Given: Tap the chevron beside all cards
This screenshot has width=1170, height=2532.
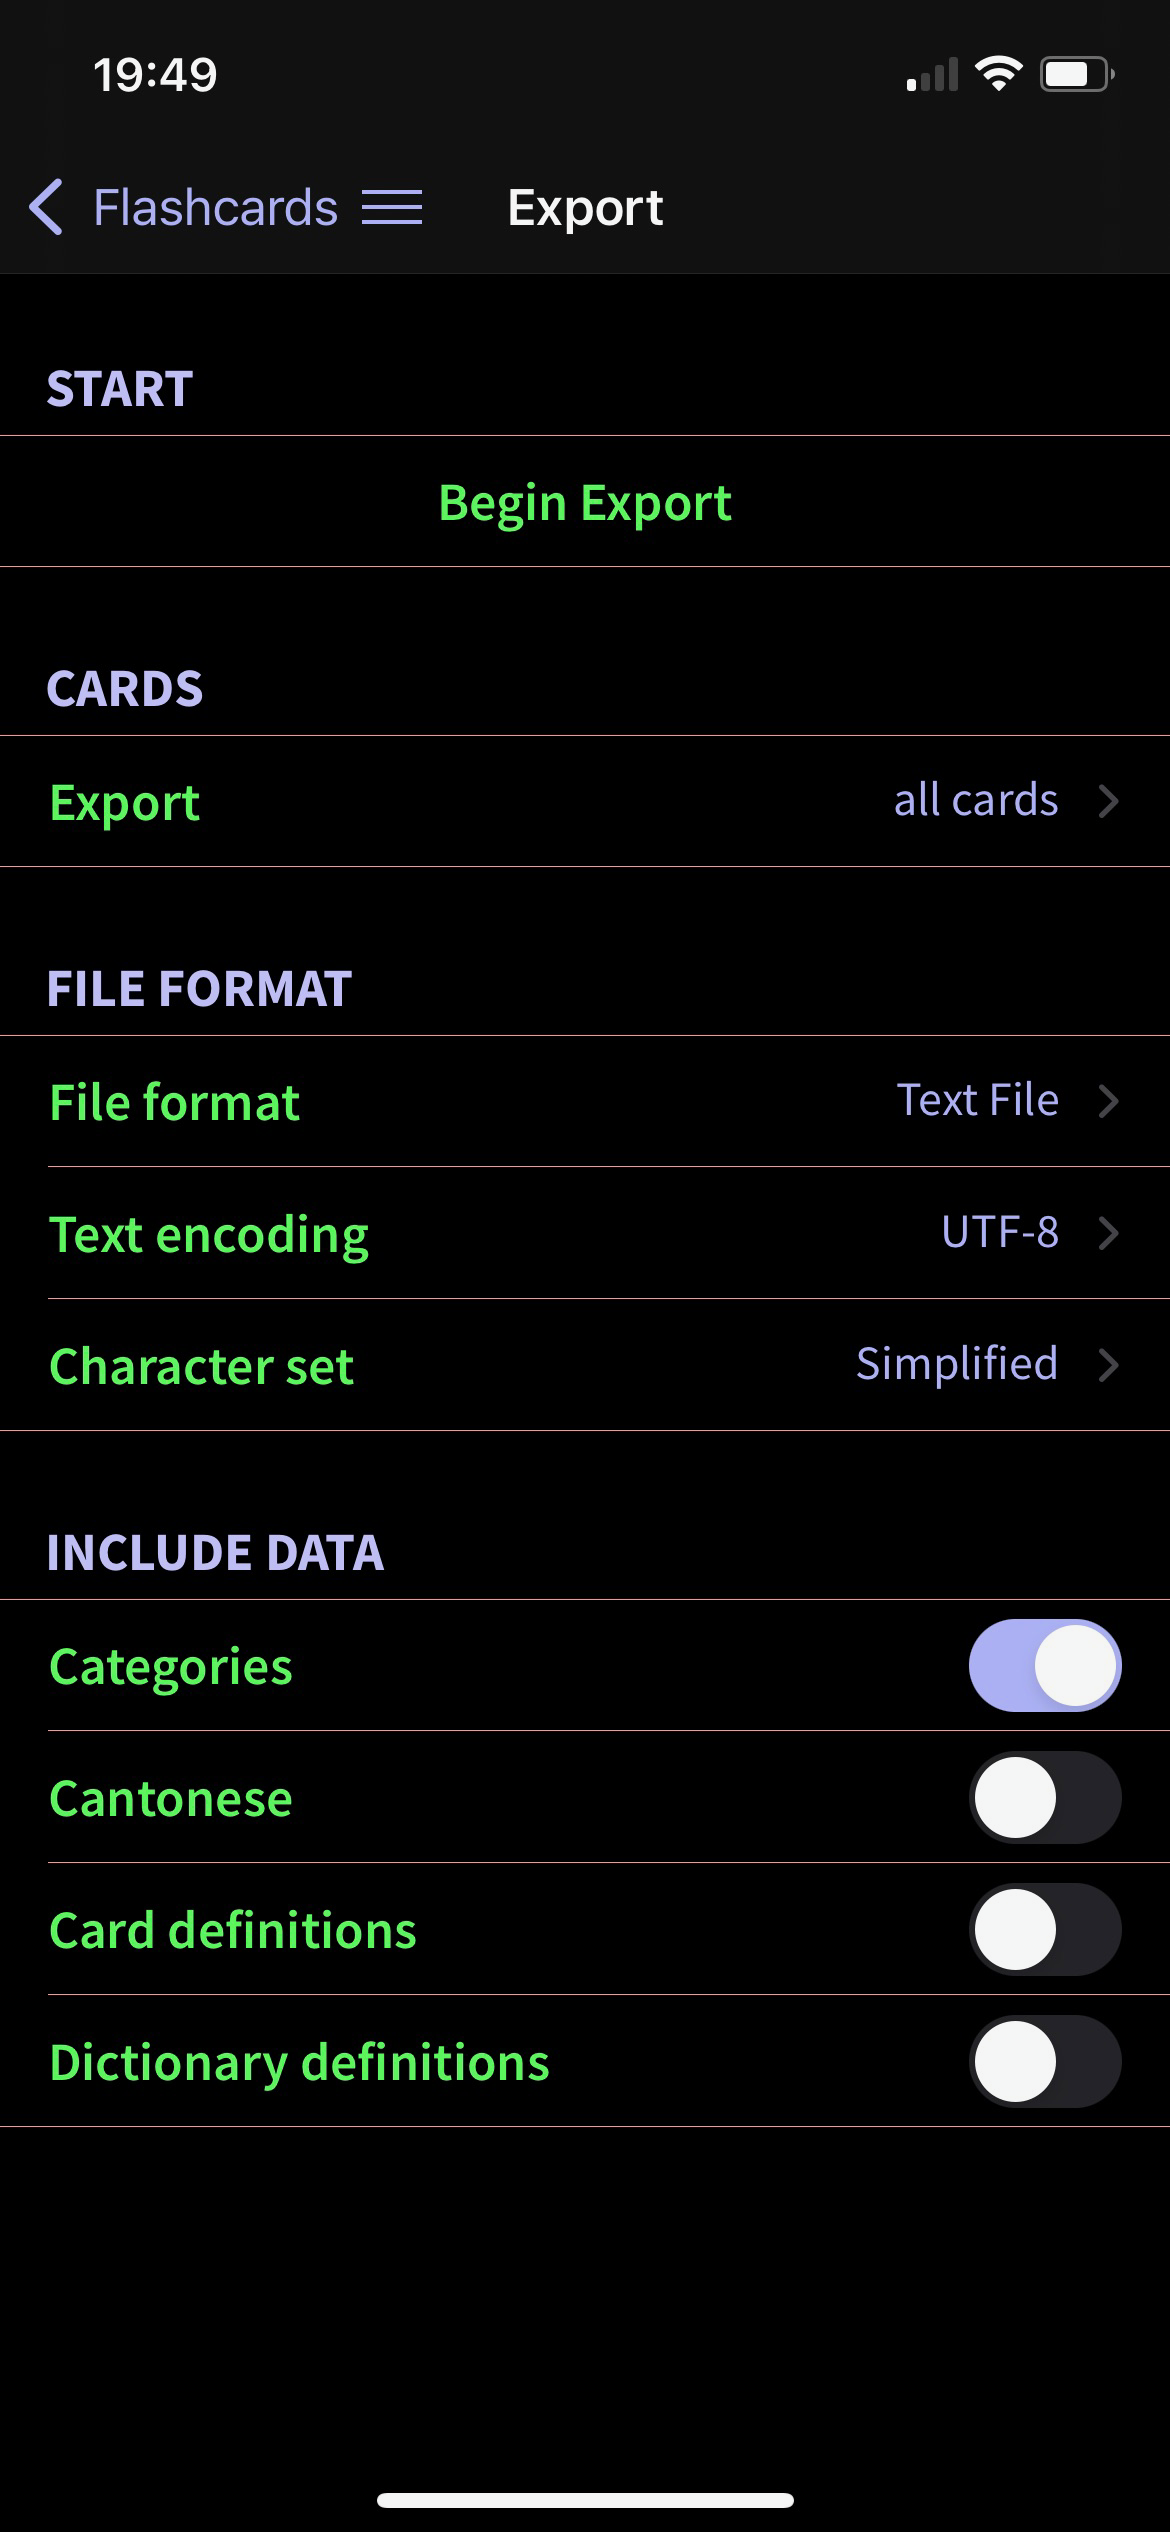Looking at the screenshot, I should [1108, 801].
